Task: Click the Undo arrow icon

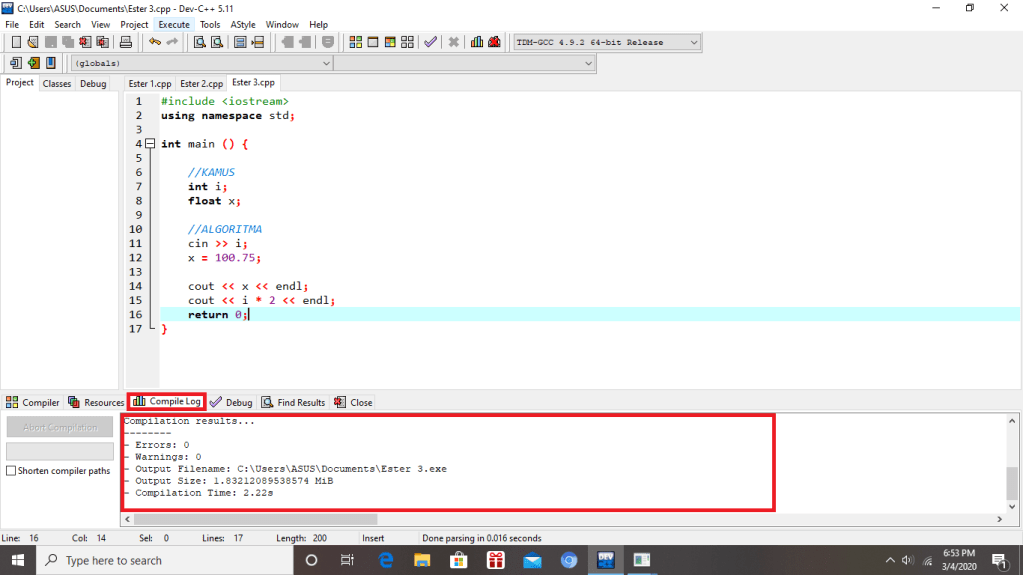Action: click(154, 42)
